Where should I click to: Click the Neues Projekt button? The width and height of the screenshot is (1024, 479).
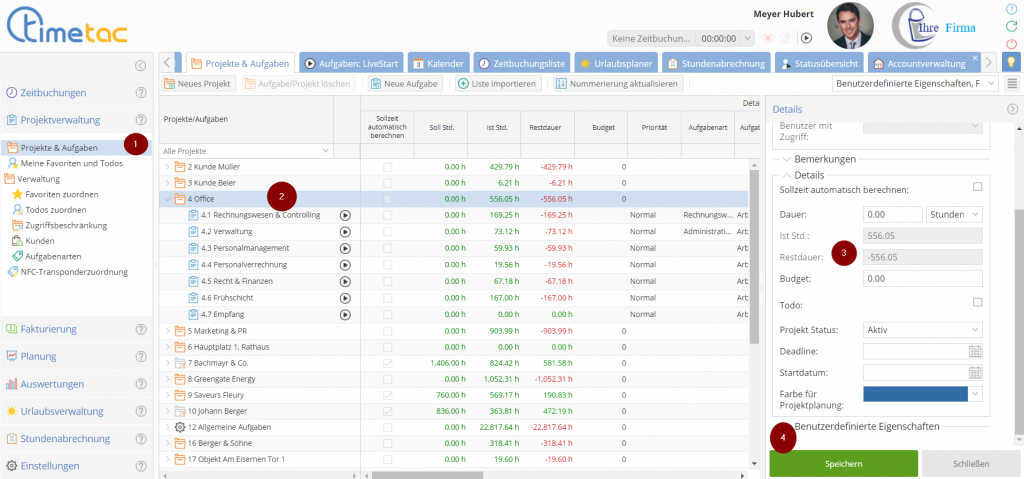(x=198, y=83)
